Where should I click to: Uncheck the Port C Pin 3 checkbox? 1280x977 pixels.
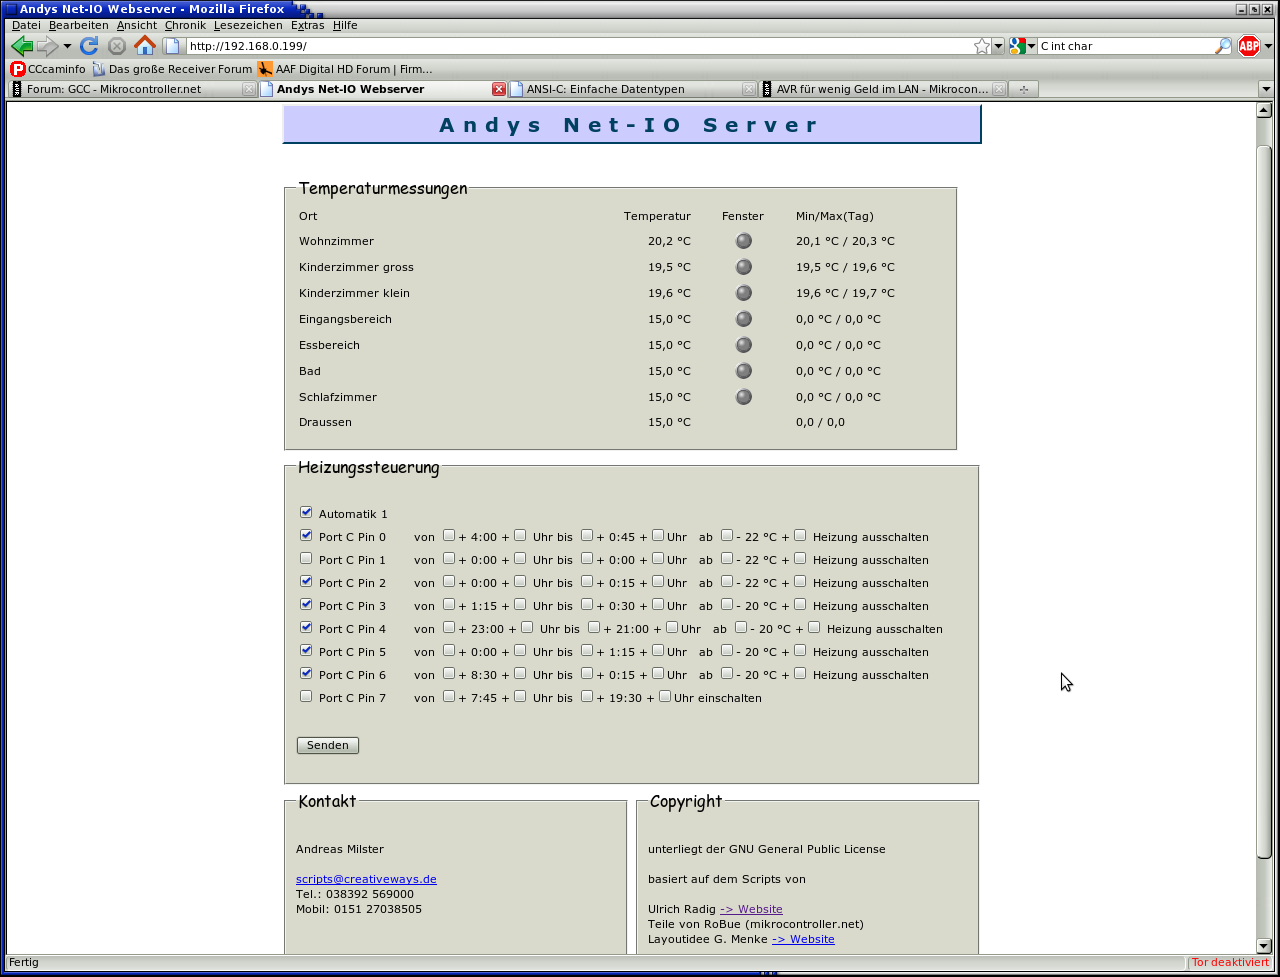click(306, 604)
